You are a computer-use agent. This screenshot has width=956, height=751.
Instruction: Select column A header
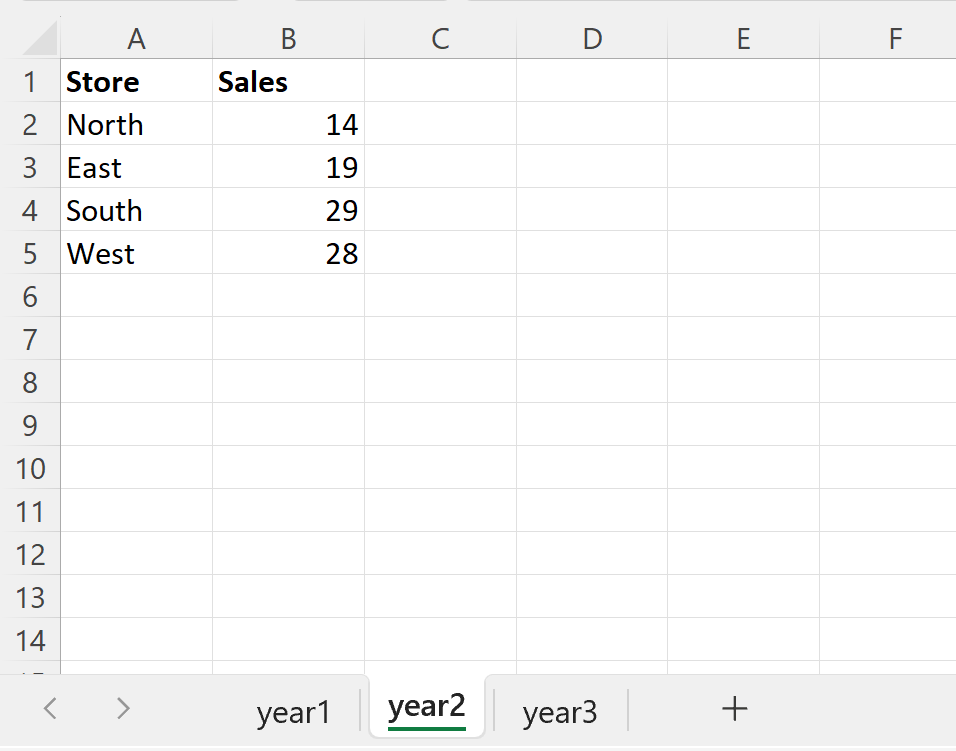[136, 40]
